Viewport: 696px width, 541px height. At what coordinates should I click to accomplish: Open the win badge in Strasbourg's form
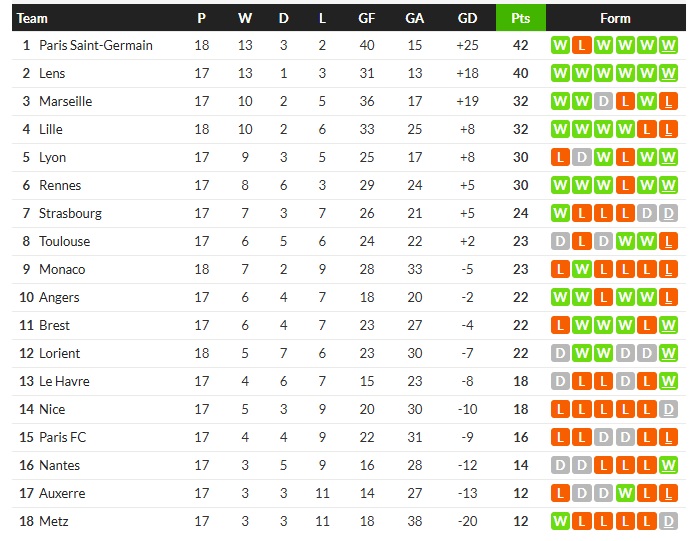click(x=559, y=213)
